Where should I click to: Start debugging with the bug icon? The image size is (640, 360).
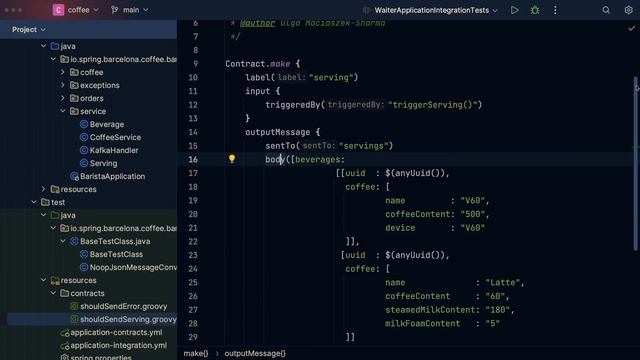pos(535,10)
